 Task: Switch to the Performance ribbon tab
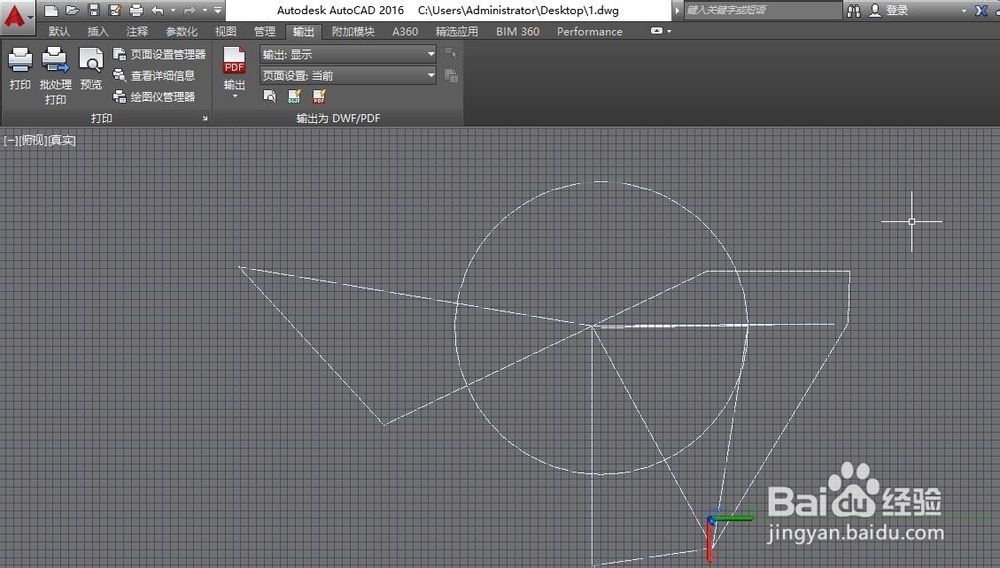click(x=589, y=31)
